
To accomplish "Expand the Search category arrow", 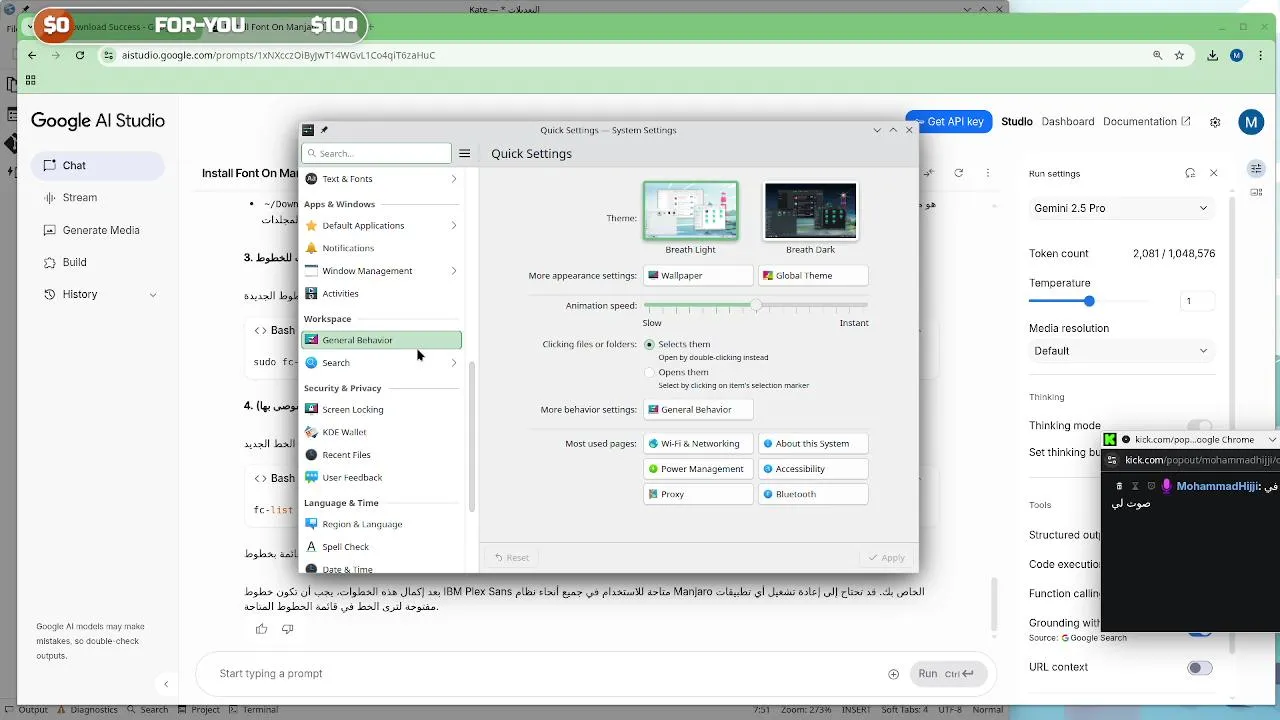I will [x=453, y=363].
